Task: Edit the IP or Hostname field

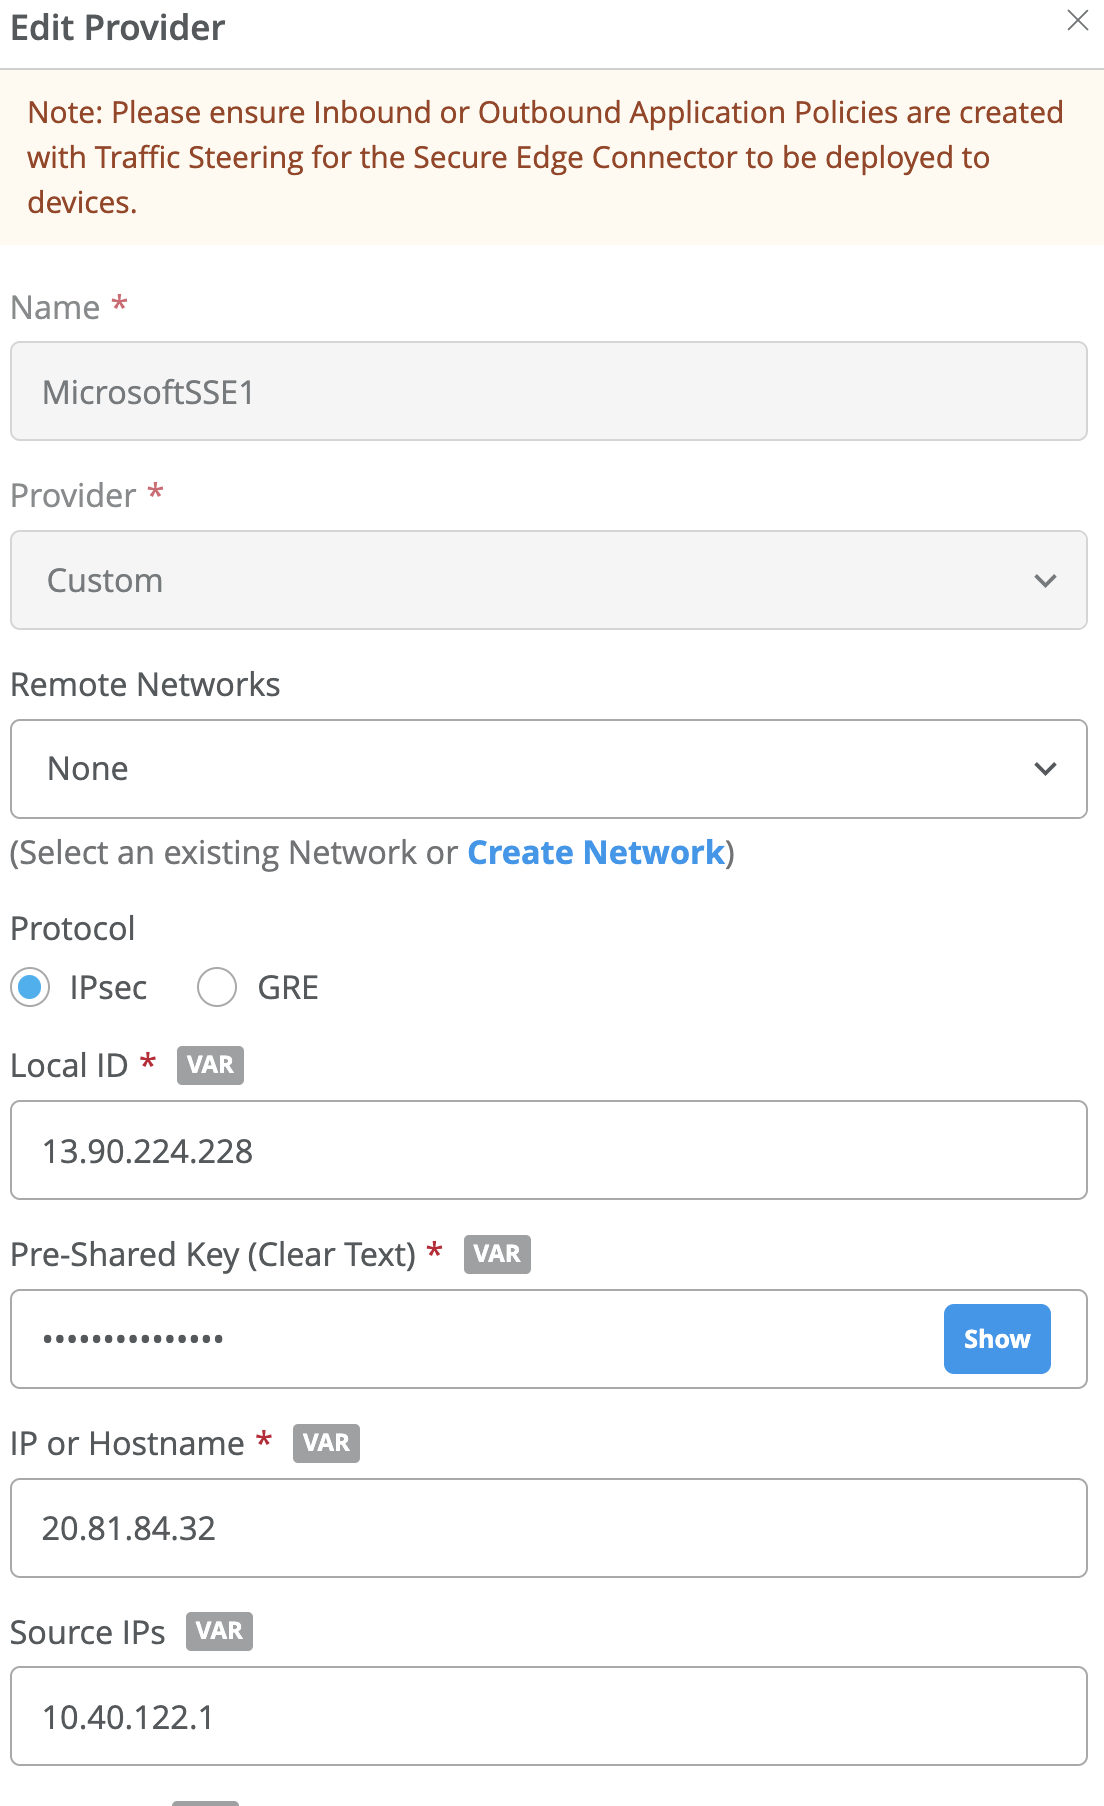Action: pos(548,1528)
